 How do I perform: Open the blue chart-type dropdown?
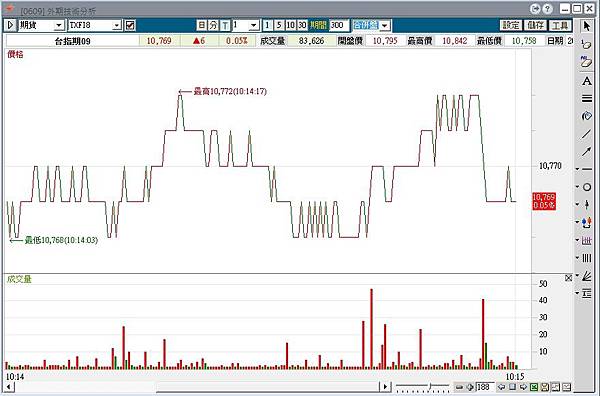385,25
